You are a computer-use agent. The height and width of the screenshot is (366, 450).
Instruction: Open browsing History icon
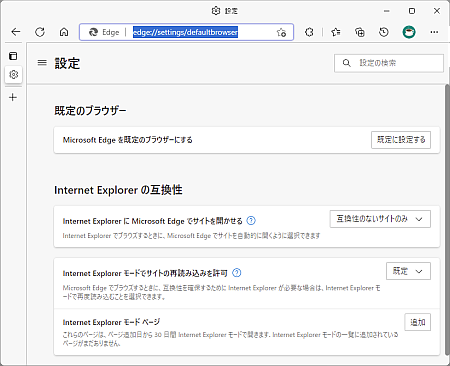pos(384,32)
